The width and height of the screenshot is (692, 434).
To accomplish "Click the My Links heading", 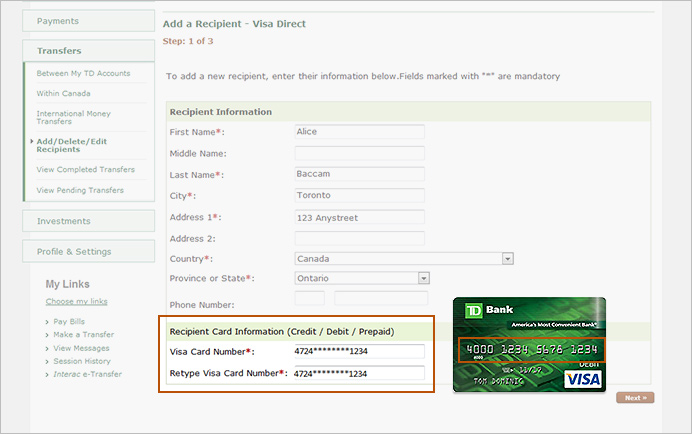I will click(x=68, y=284).
